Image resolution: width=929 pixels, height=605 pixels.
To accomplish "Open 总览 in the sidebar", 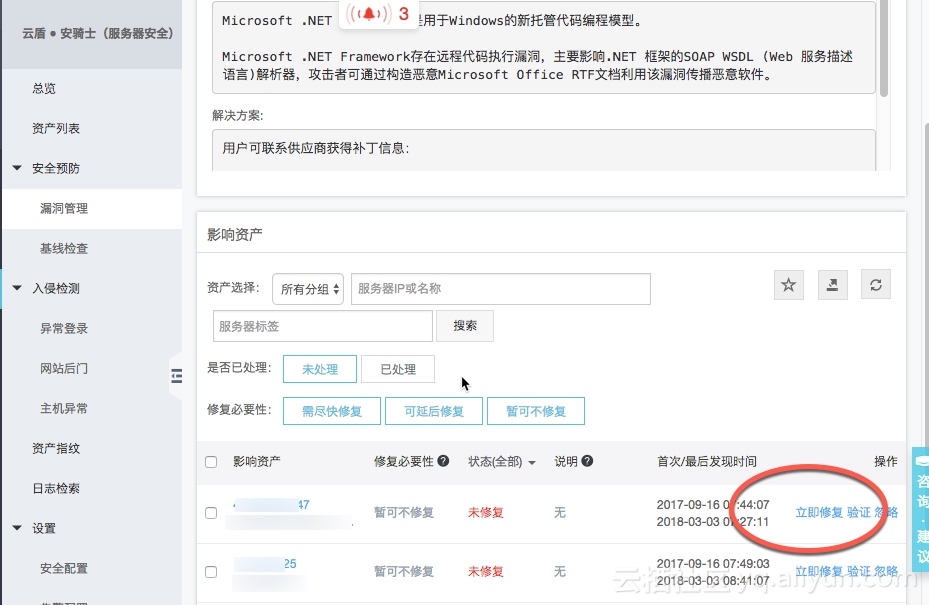I will tap(44, 88).
